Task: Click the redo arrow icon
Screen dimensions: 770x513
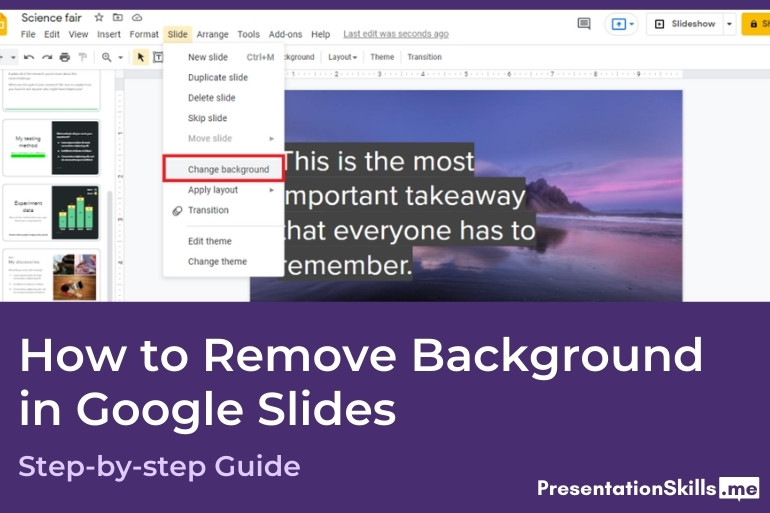Action: click(47, 57)
